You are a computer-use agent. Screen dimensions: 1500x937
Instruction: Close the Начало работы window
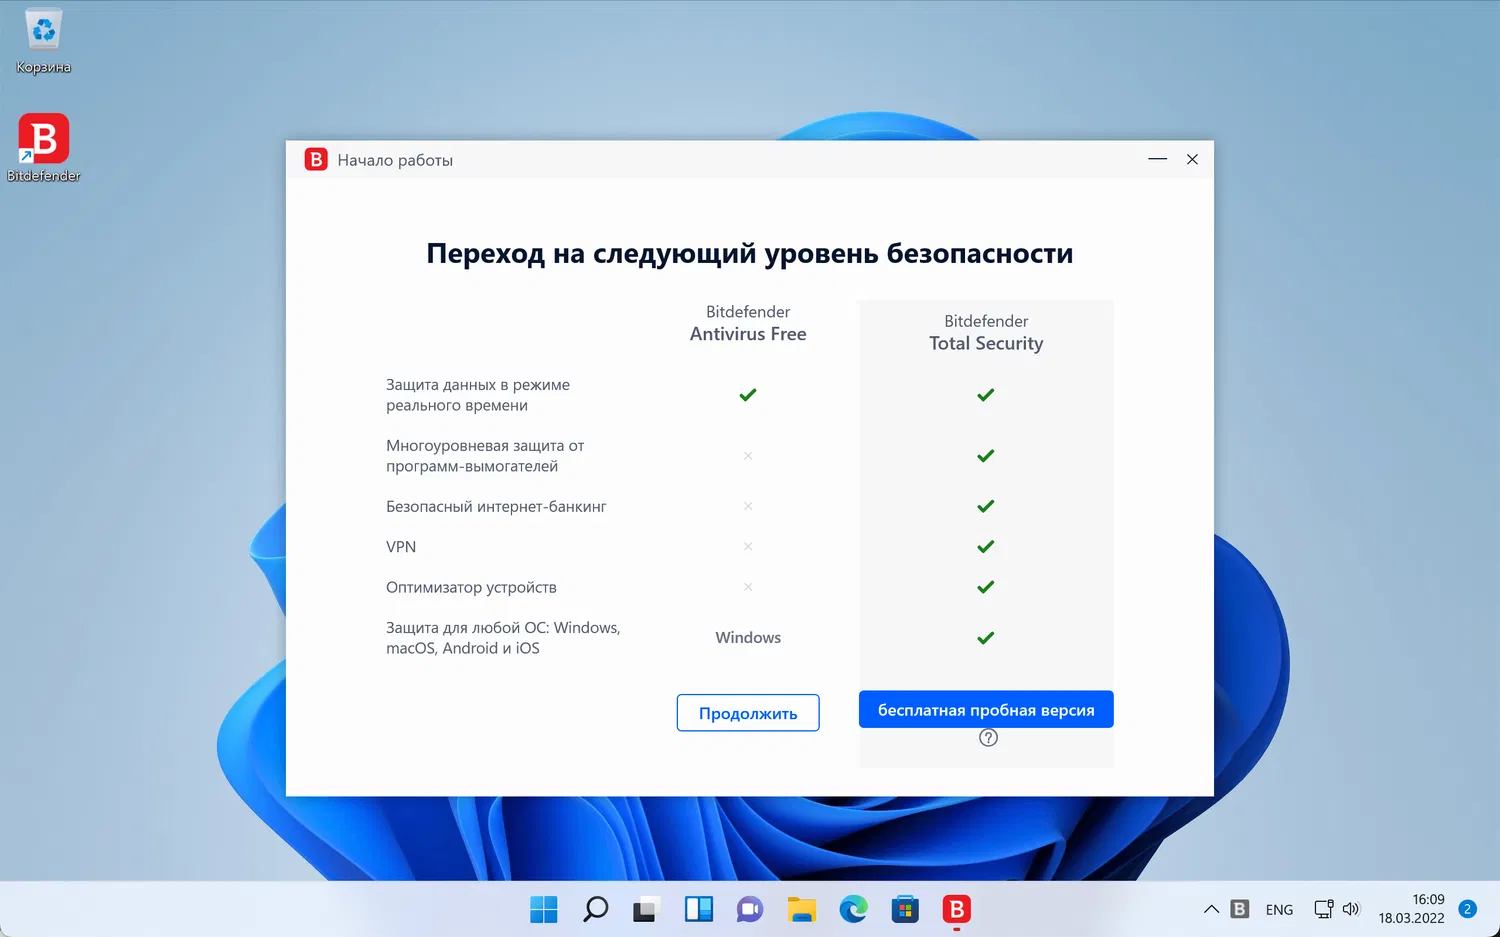coord(1192,159)
